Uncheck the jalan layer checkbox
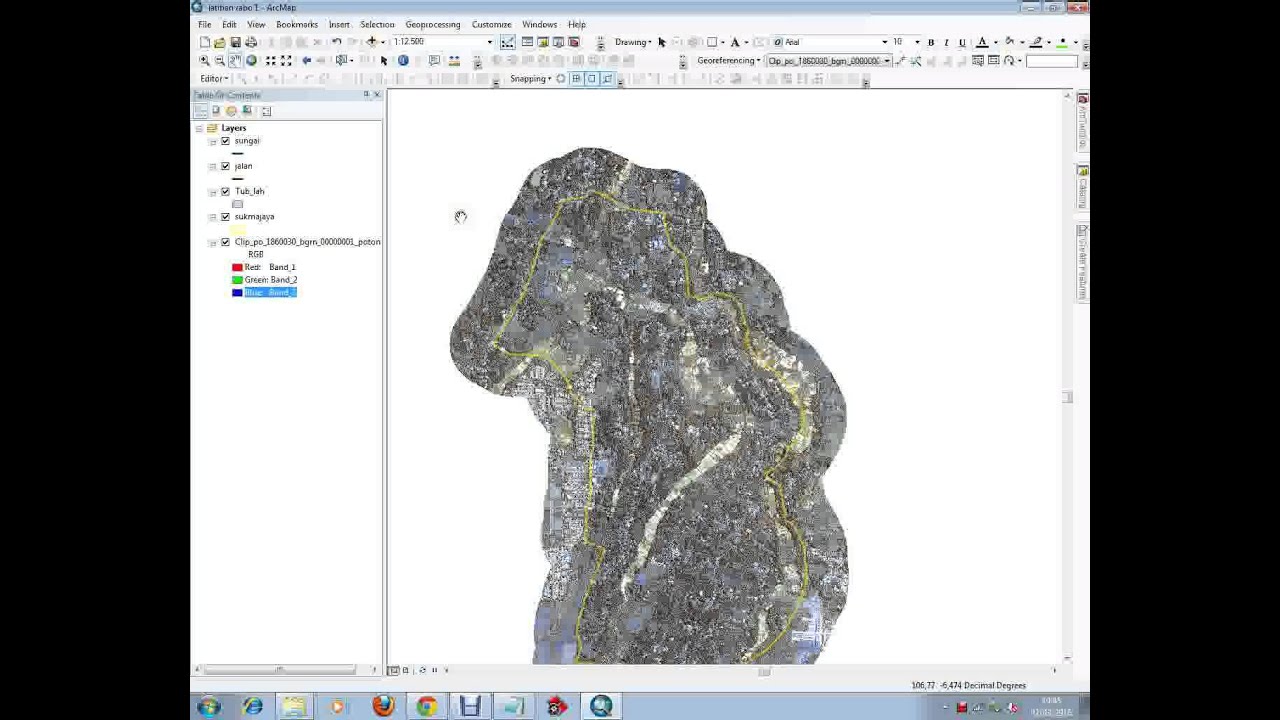Screen dimensions: 1280x720 point(225,166)
